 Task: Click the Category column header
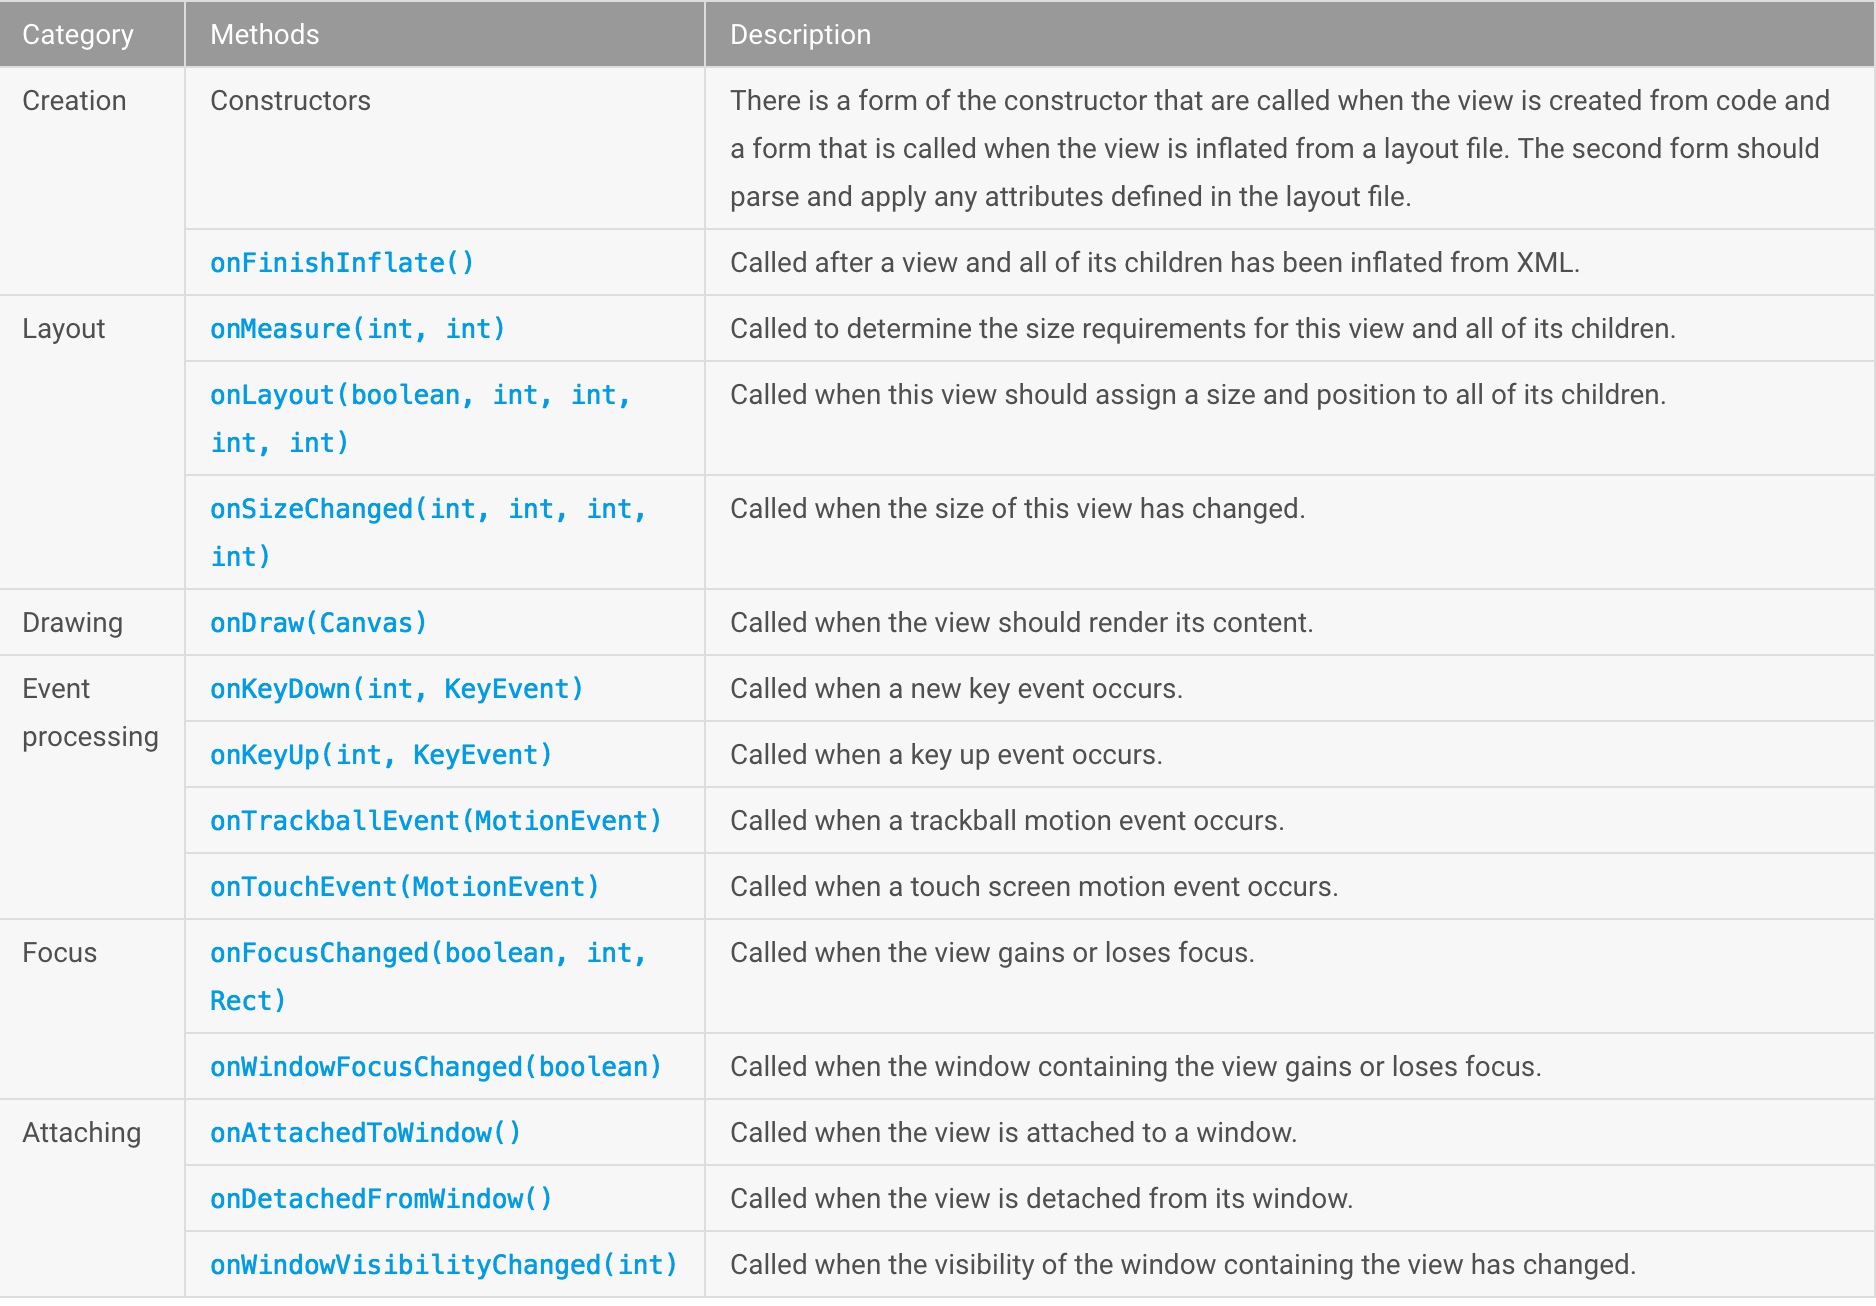(77, 35)
